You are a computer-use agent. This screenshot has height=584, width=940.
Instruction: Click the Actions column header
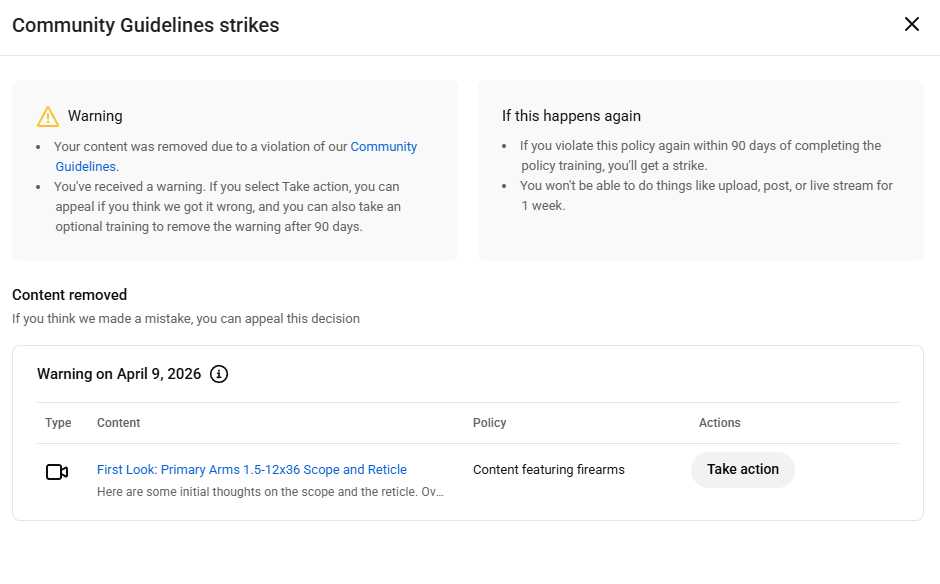[x=719, y=423]
